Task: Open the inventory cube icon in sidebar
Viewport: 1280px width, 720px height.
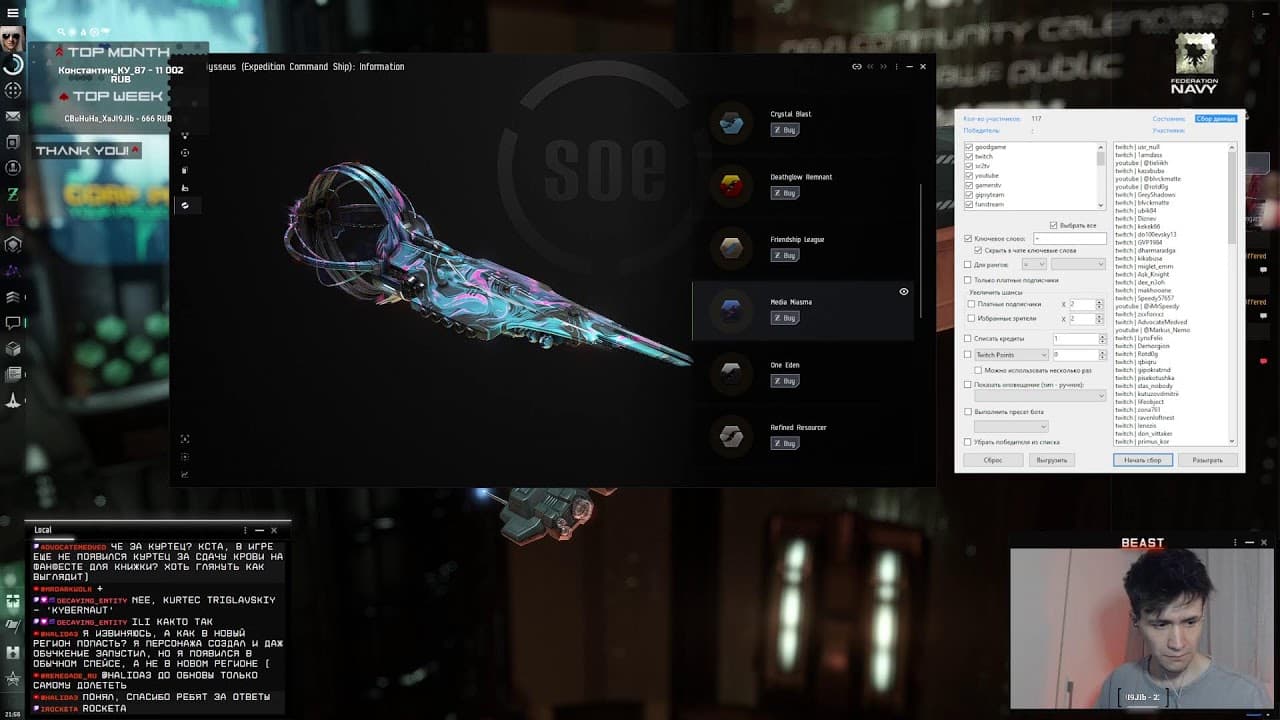Action: [x=13, y=349]
